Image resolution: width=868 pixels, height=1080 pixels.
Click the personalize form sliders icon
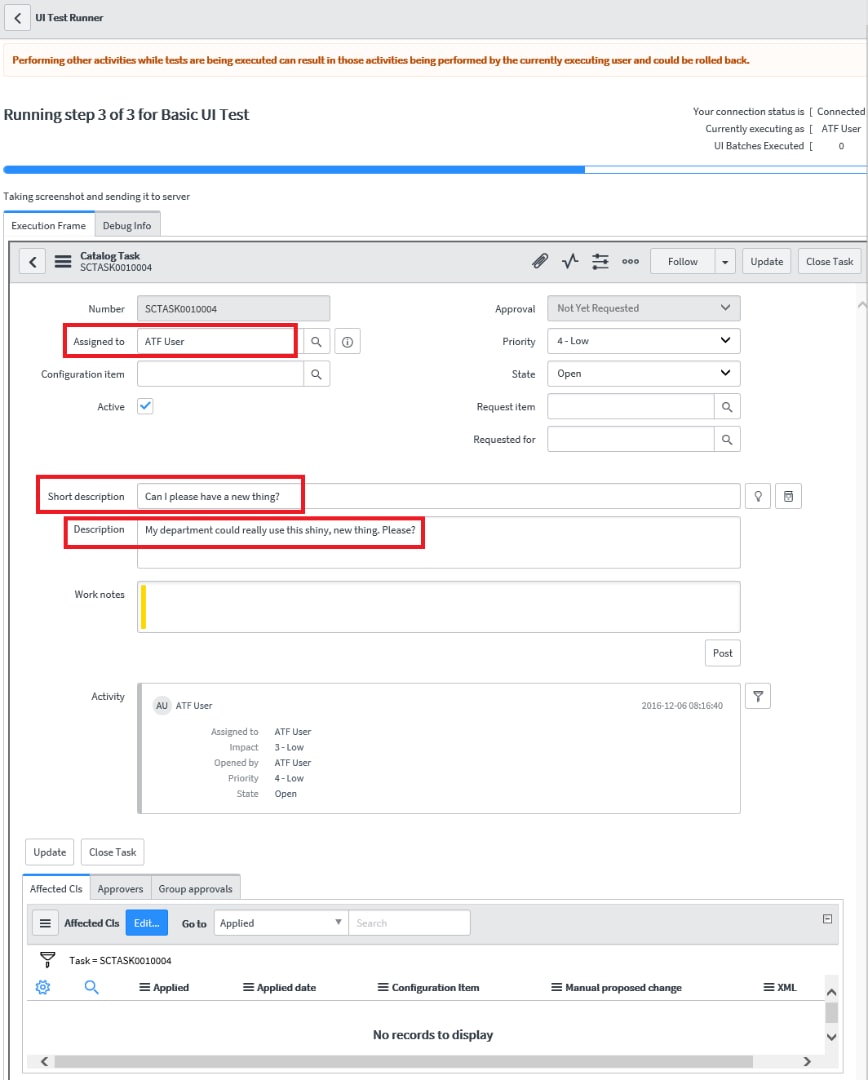pyautogui.click(x=600, y=262)
